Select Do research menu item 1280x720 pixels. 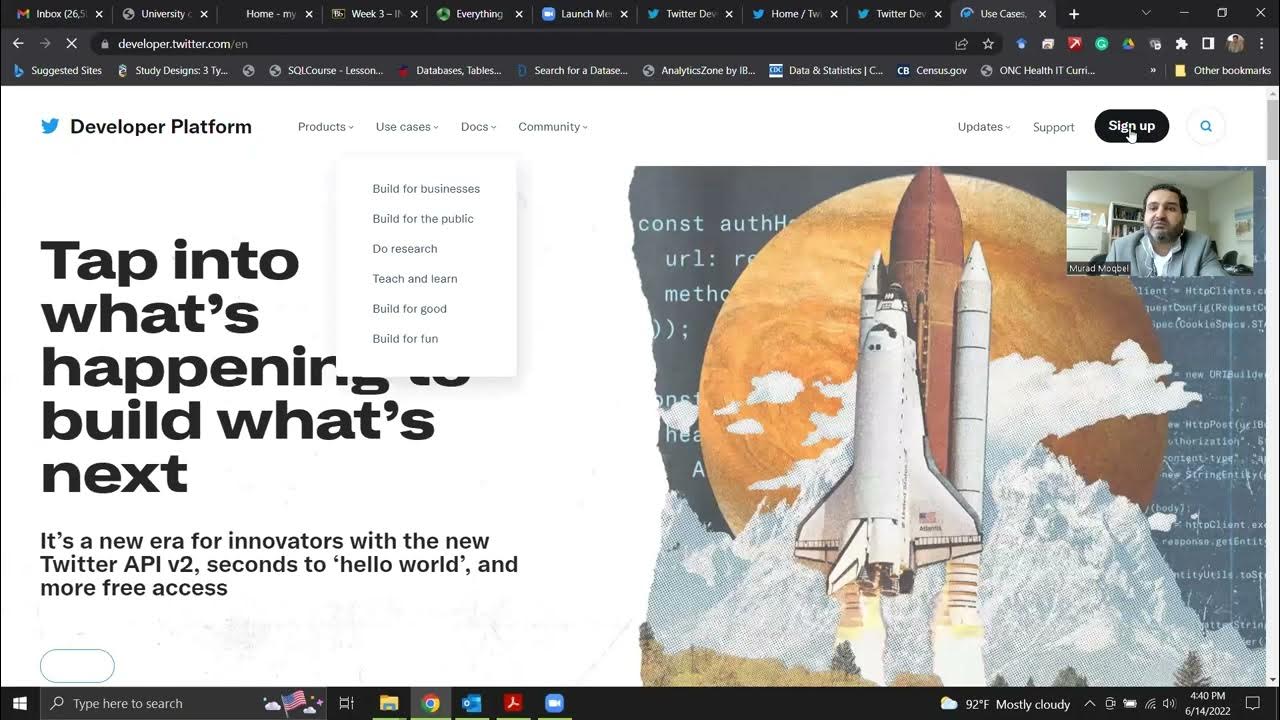coord(405,249)
